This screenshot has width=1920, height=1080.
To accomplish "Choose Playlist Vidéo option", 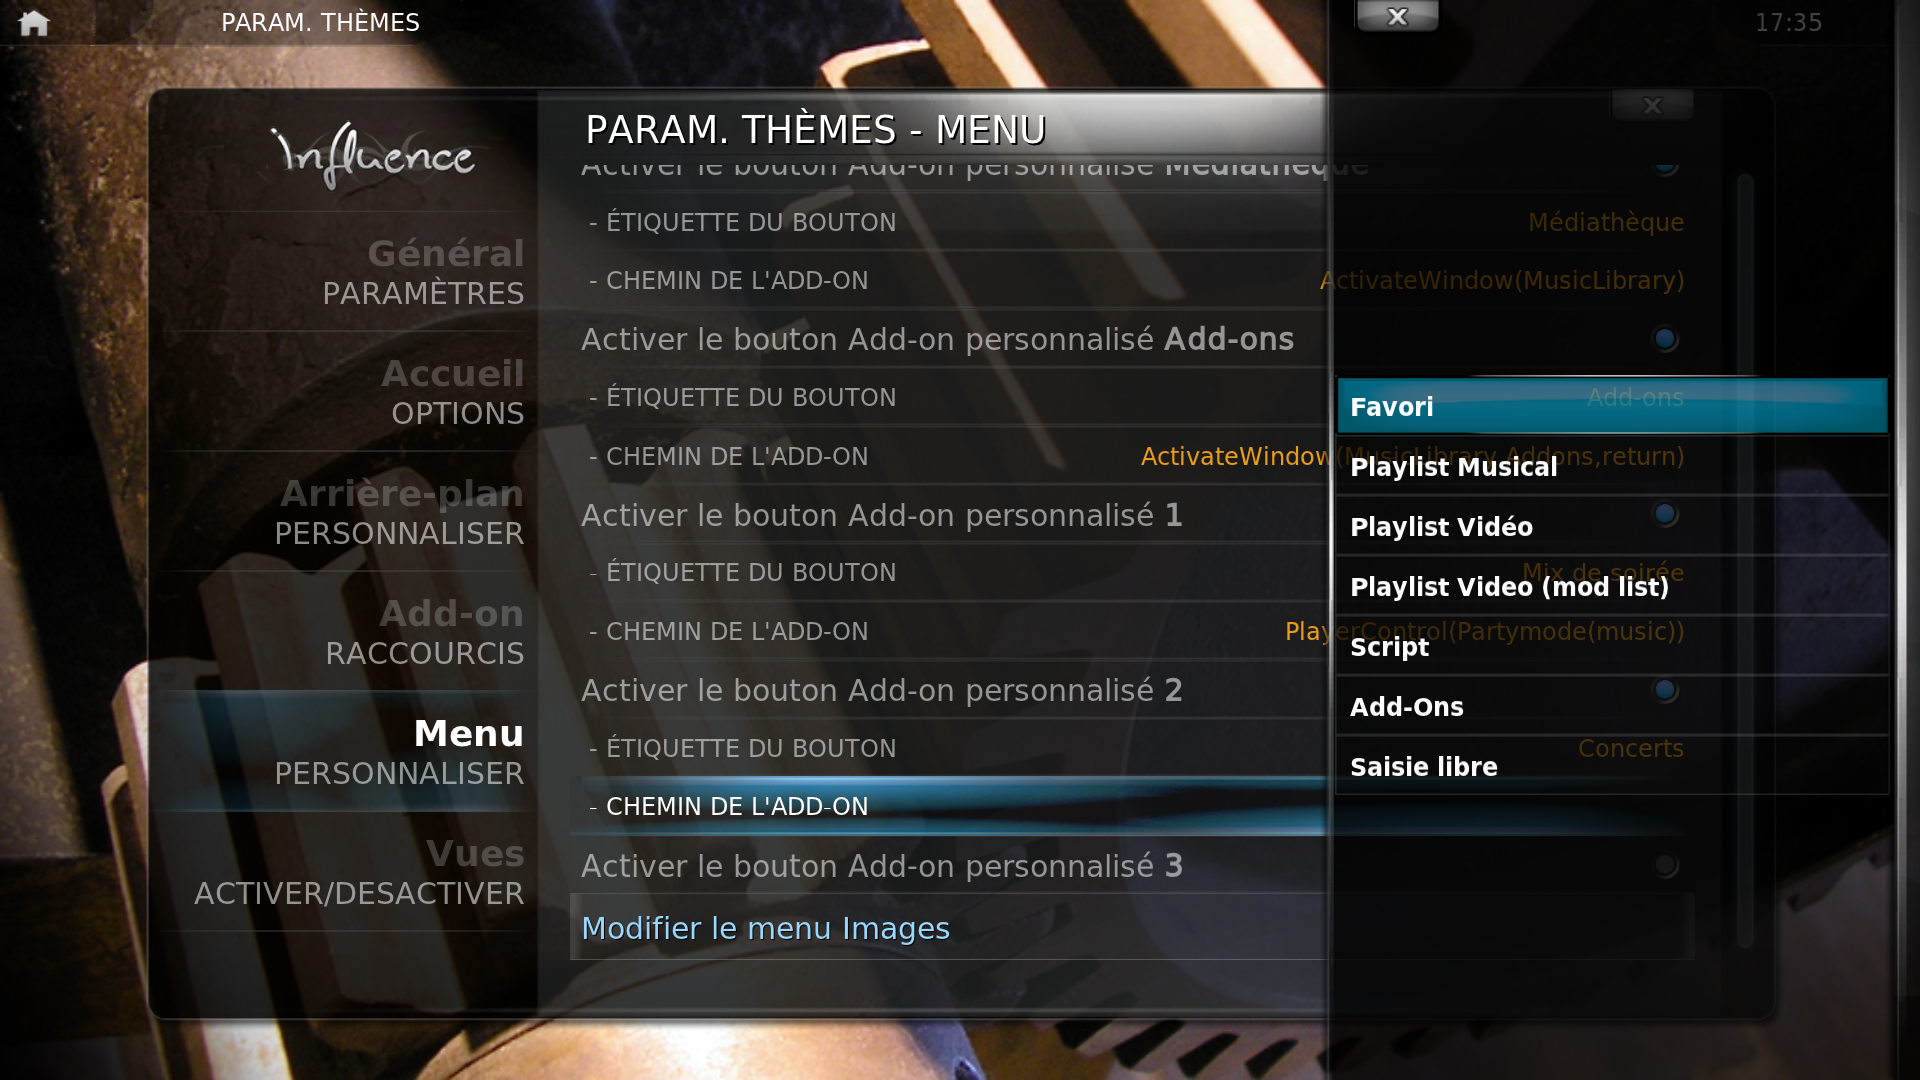I will coord(1612,526).
